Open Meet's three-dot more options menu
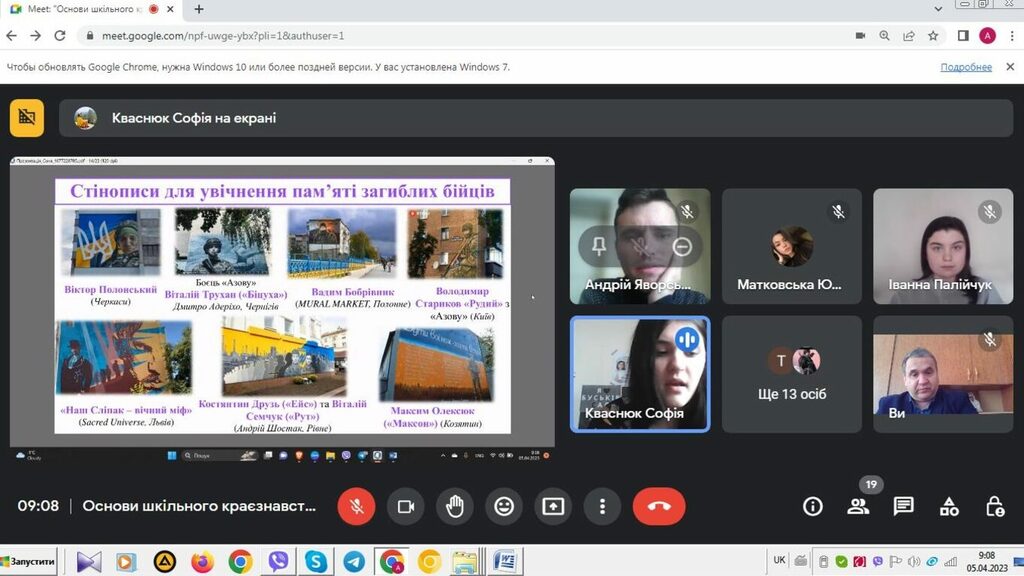This screenshot has width=1024, height=576. pos(602,506)
